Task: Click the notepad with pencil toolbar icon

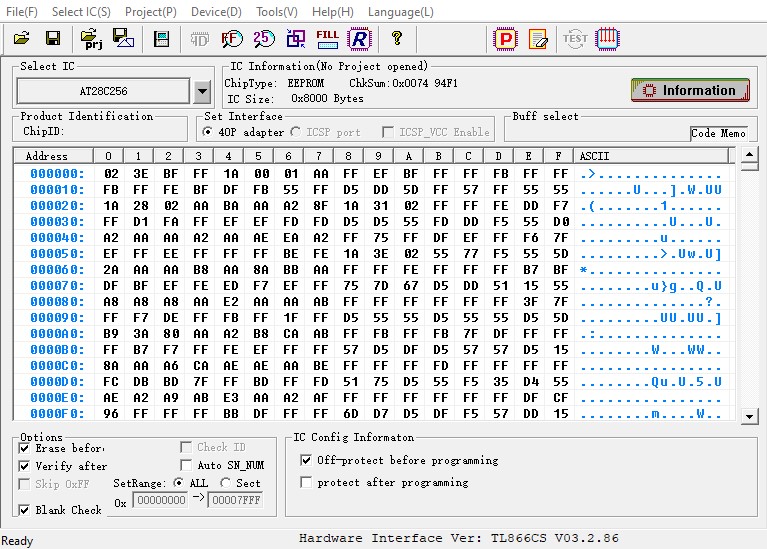Action: click(538, 39)
